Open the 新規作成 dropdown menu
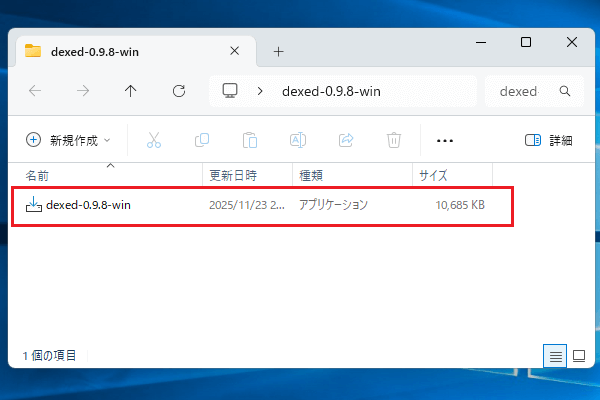 click(68, 141)
